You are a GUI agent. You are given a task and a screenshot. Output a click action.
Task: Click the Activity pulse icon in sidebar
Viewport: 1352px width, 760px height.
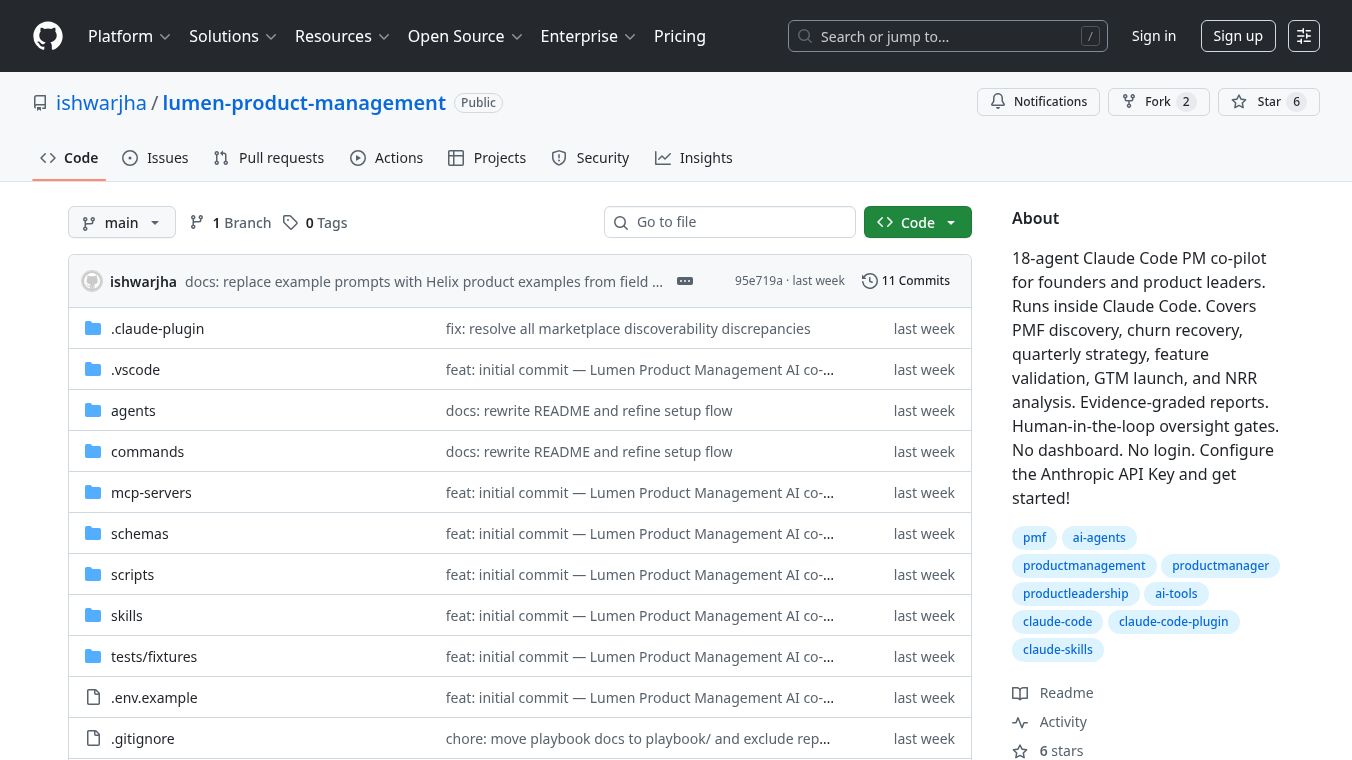(1020, 722)
